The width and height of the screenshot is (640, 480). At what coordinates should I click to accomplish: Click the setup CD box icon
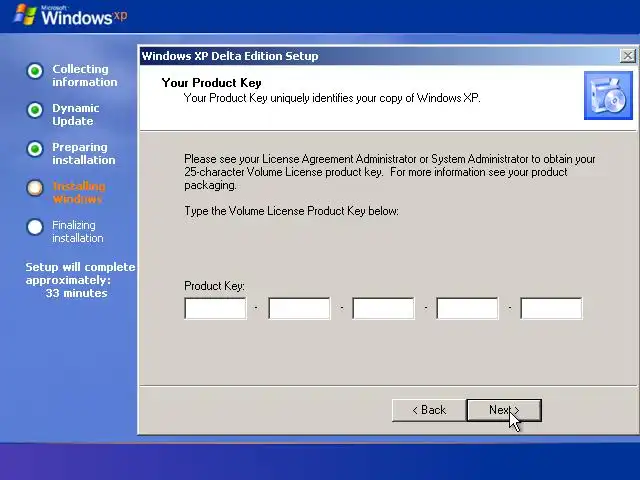[608, 96]
